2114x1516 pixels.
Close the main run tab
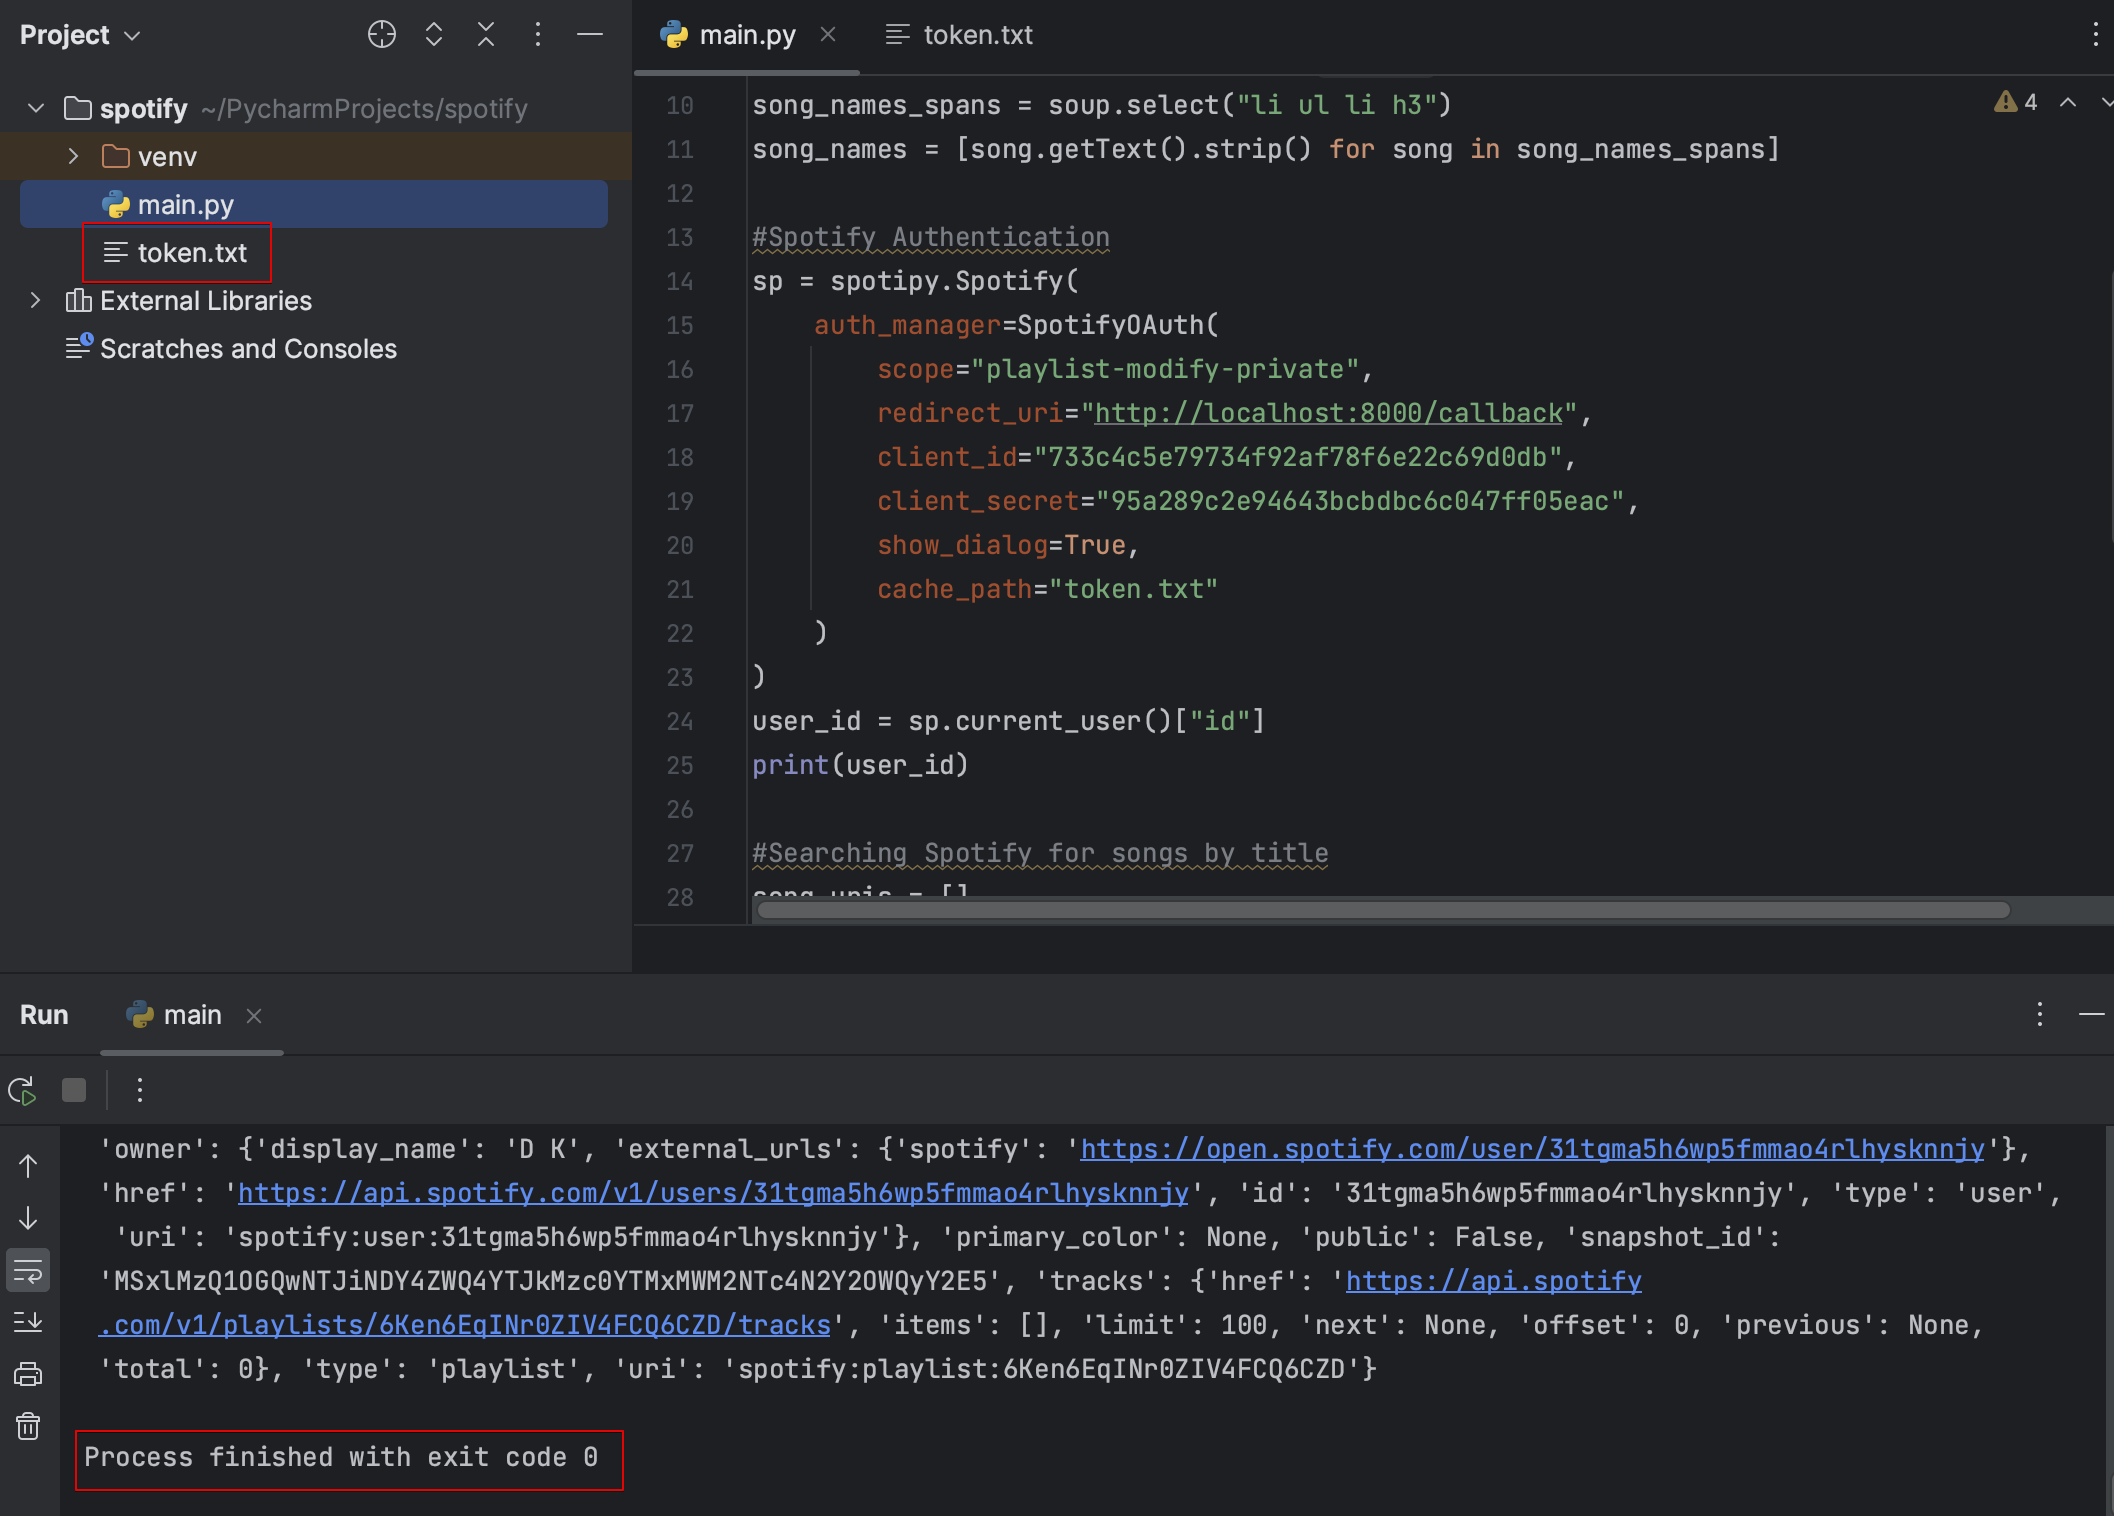click(254, 1016)
